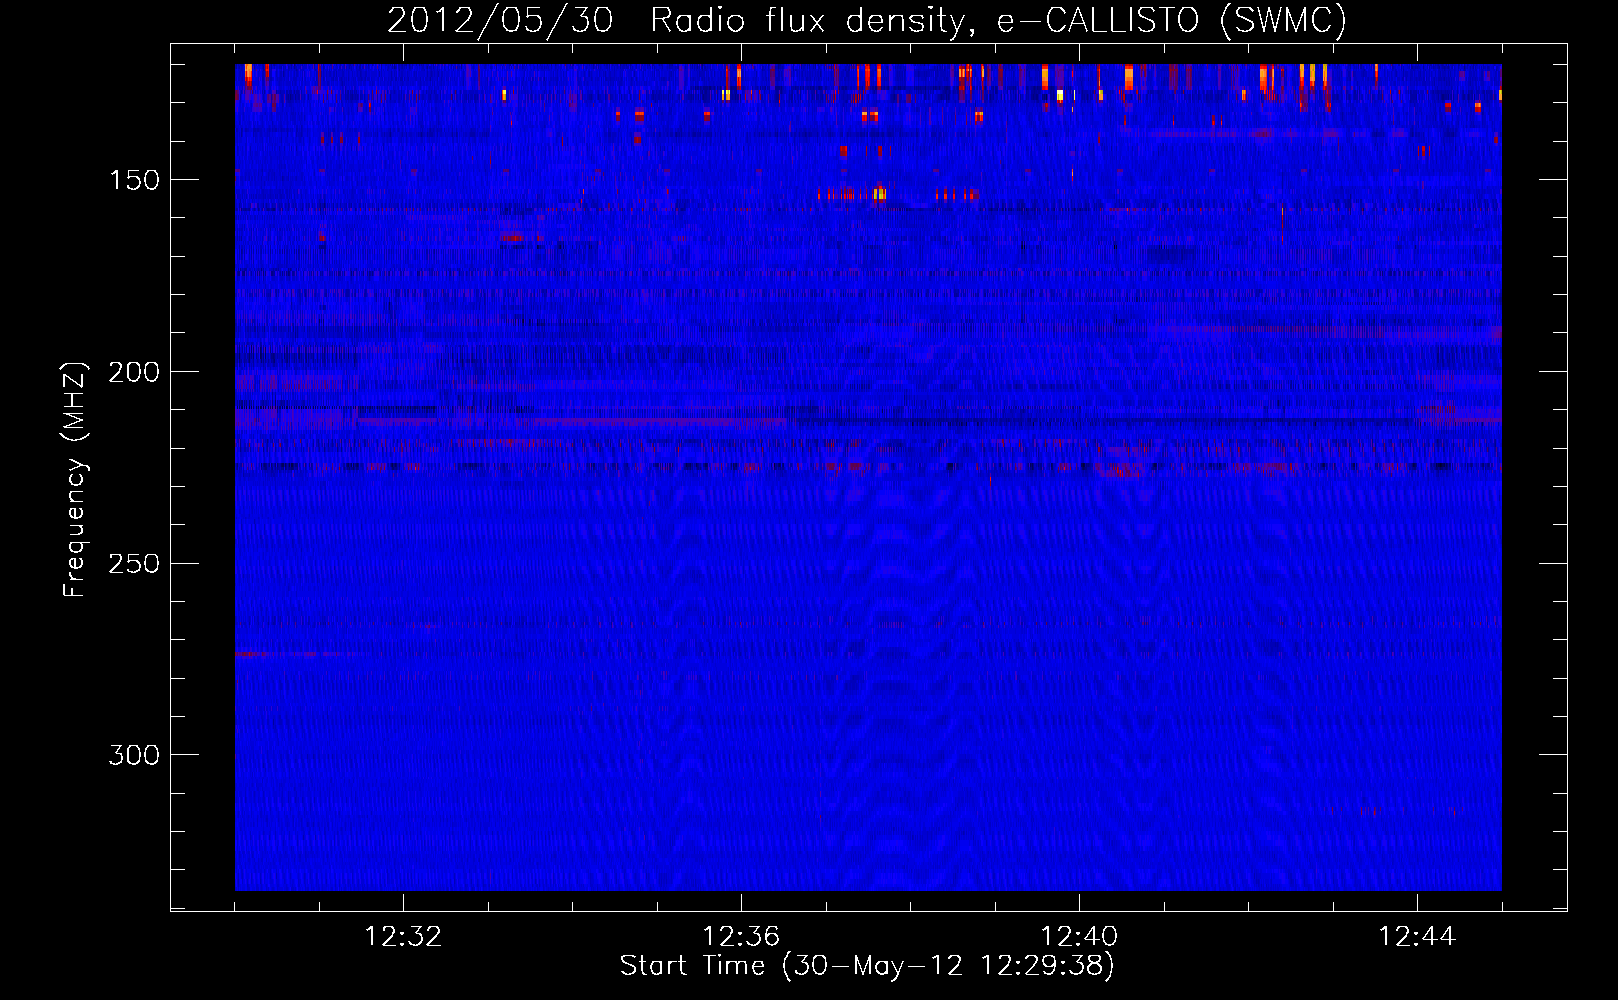Click the "Start Time (30-May-12 12:29:38)" label
The height and width of the screenshot is (1000, 1618).
click(867, 965)
